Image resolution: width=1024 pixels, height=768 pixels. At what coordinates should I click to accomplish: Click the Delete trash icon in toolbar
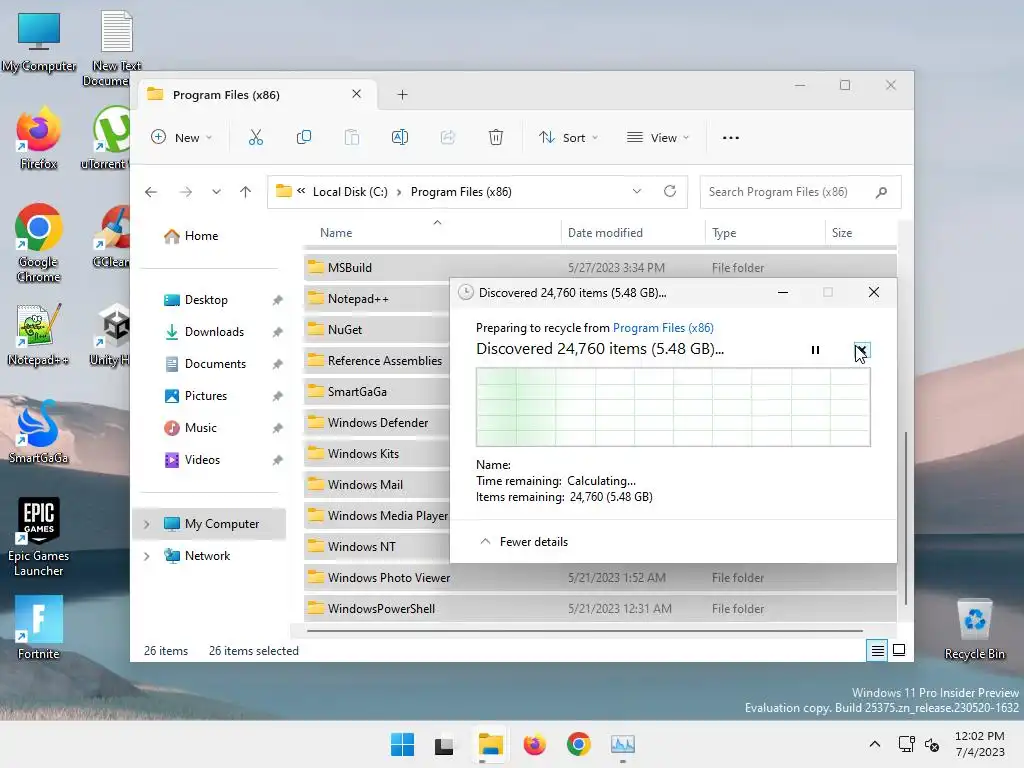pyautogui.click(x=496, y=137)
